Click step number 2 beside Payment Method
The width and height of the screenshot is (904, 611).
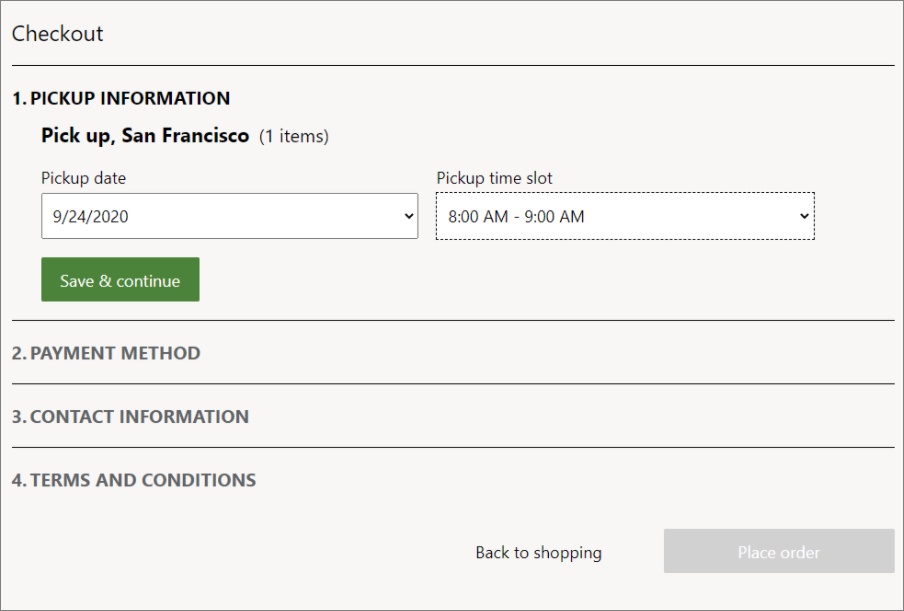pyautogui.click(x=19, y=353)
